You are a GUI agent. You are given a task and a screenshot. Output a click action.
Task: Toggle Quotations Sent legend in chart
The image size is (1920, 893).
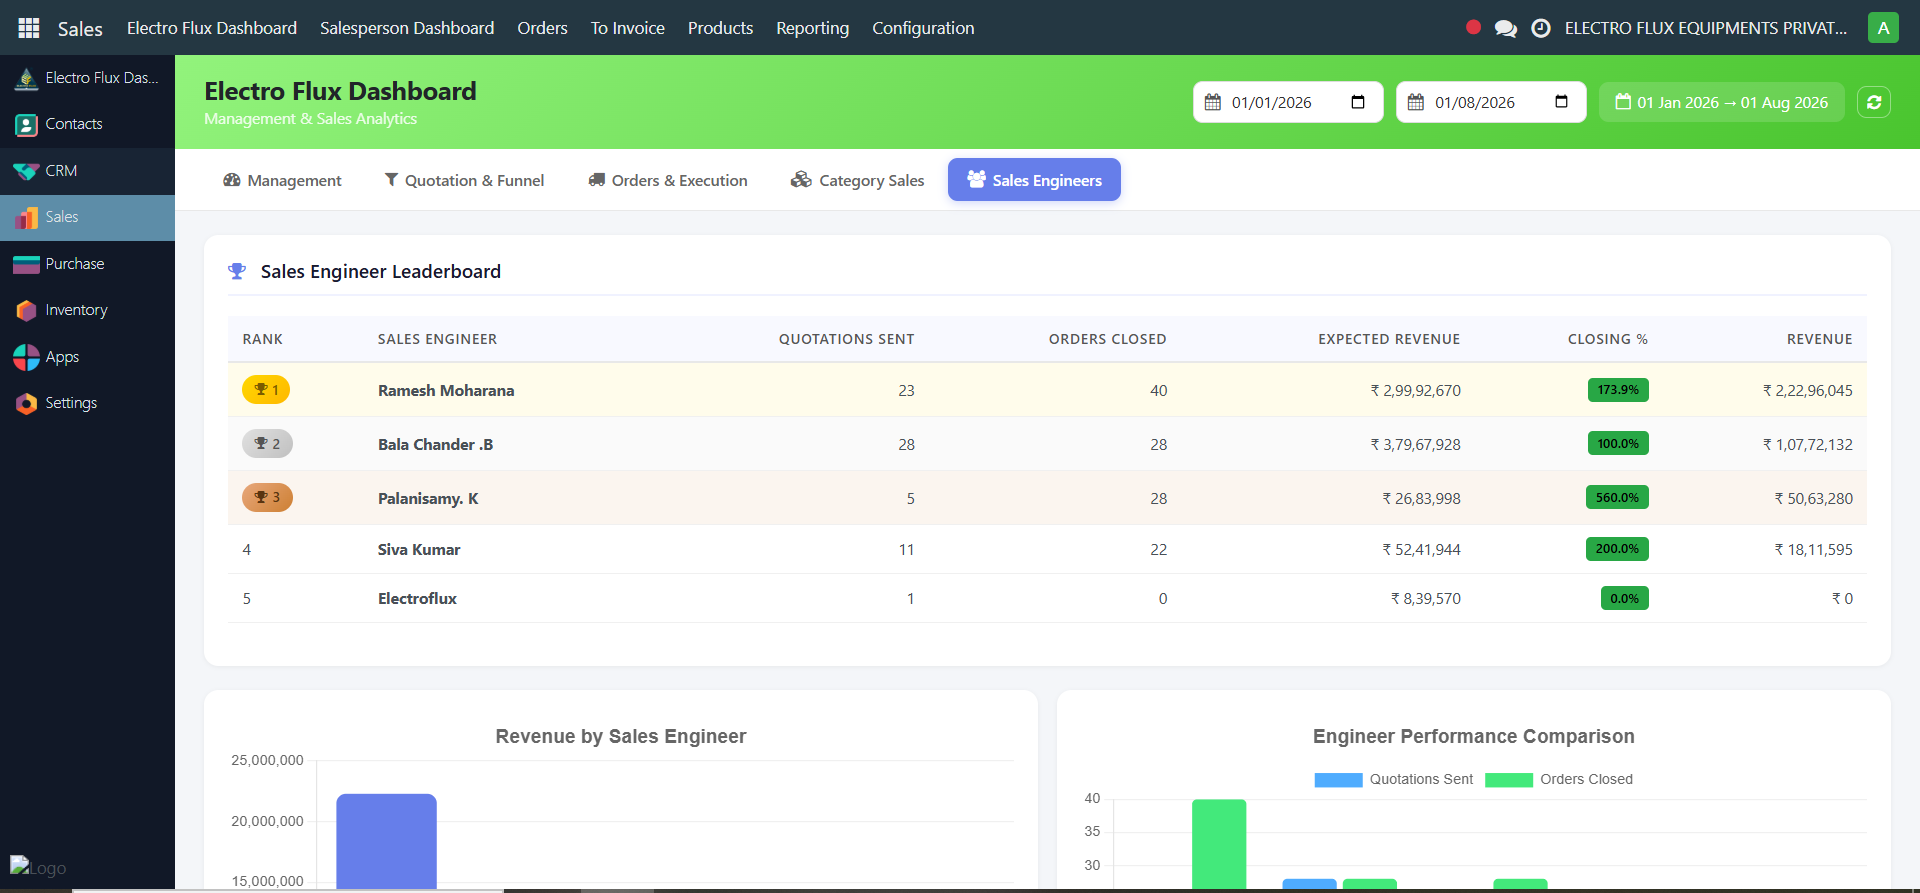click(x=1394, y=780)
